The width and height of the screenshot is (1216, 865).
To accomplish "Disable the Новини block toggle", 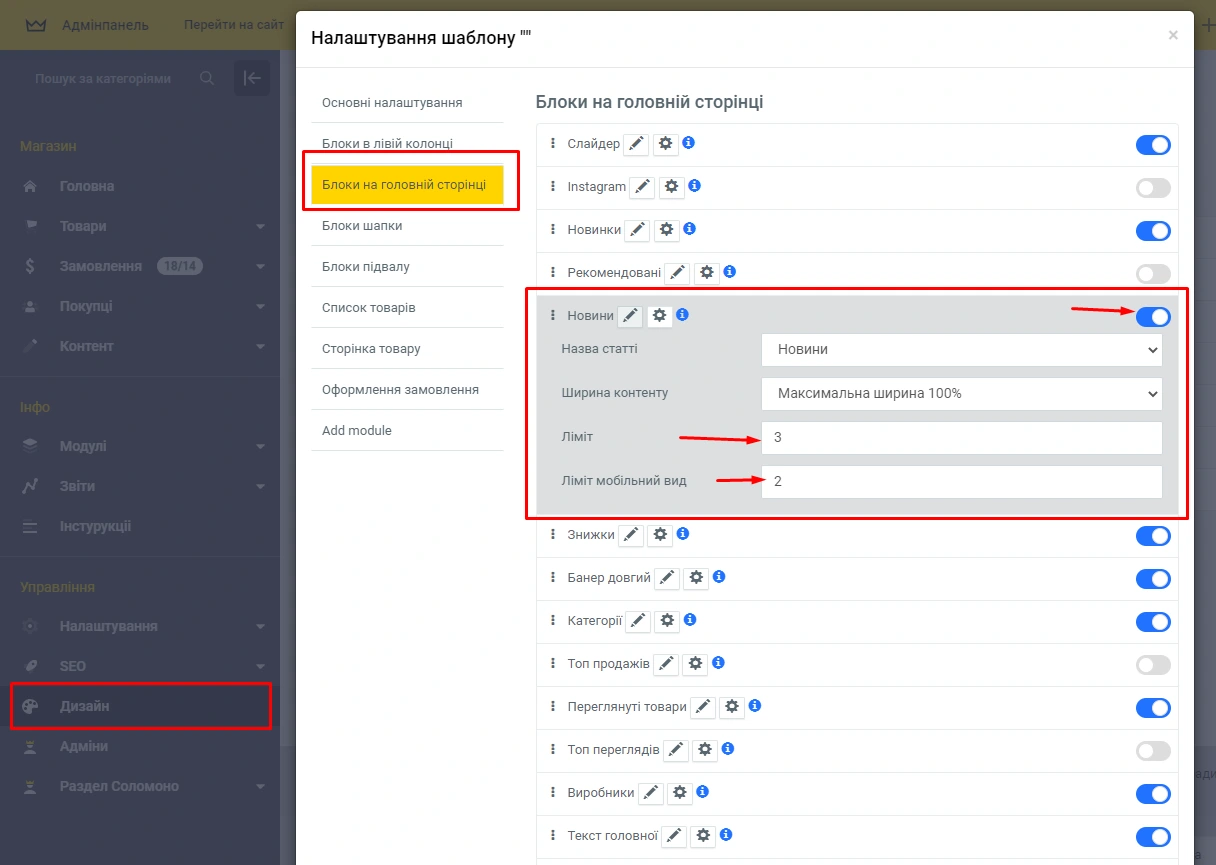I will point(1152,317).
